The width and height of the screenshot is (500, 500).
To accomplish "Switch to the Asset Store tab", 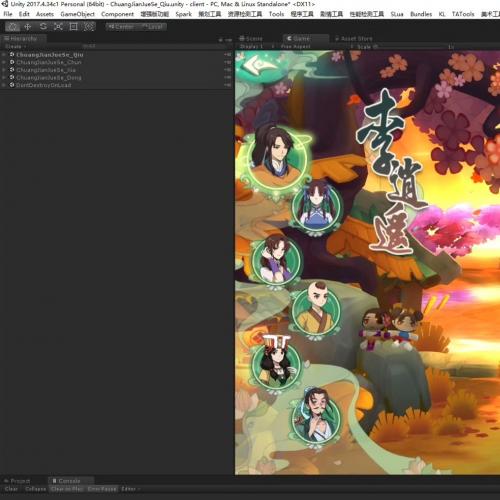I will tap(353, 39).
